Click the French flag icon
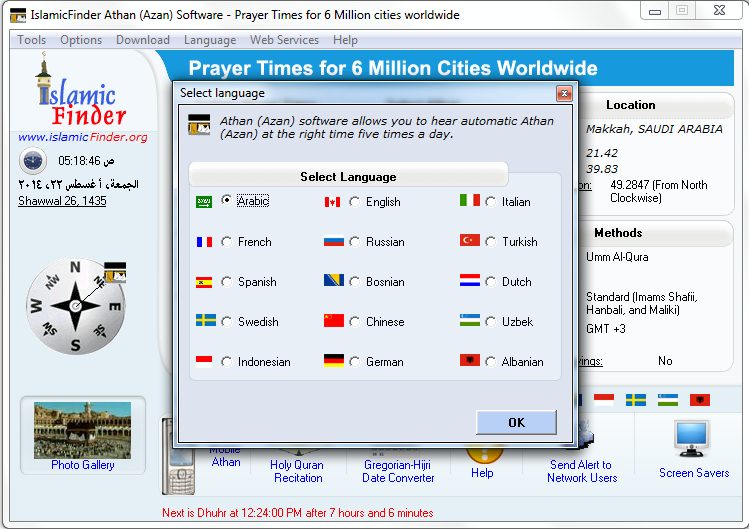 (204, 242)
